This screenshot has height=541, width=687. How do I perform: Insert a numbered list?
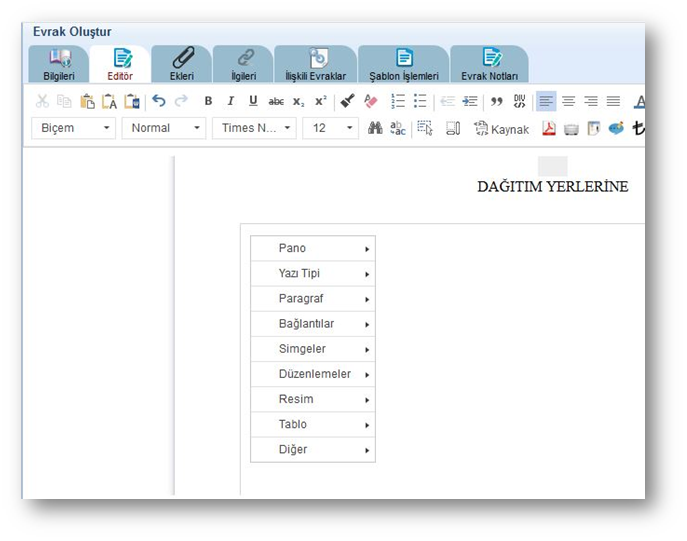tap(398, 101)
